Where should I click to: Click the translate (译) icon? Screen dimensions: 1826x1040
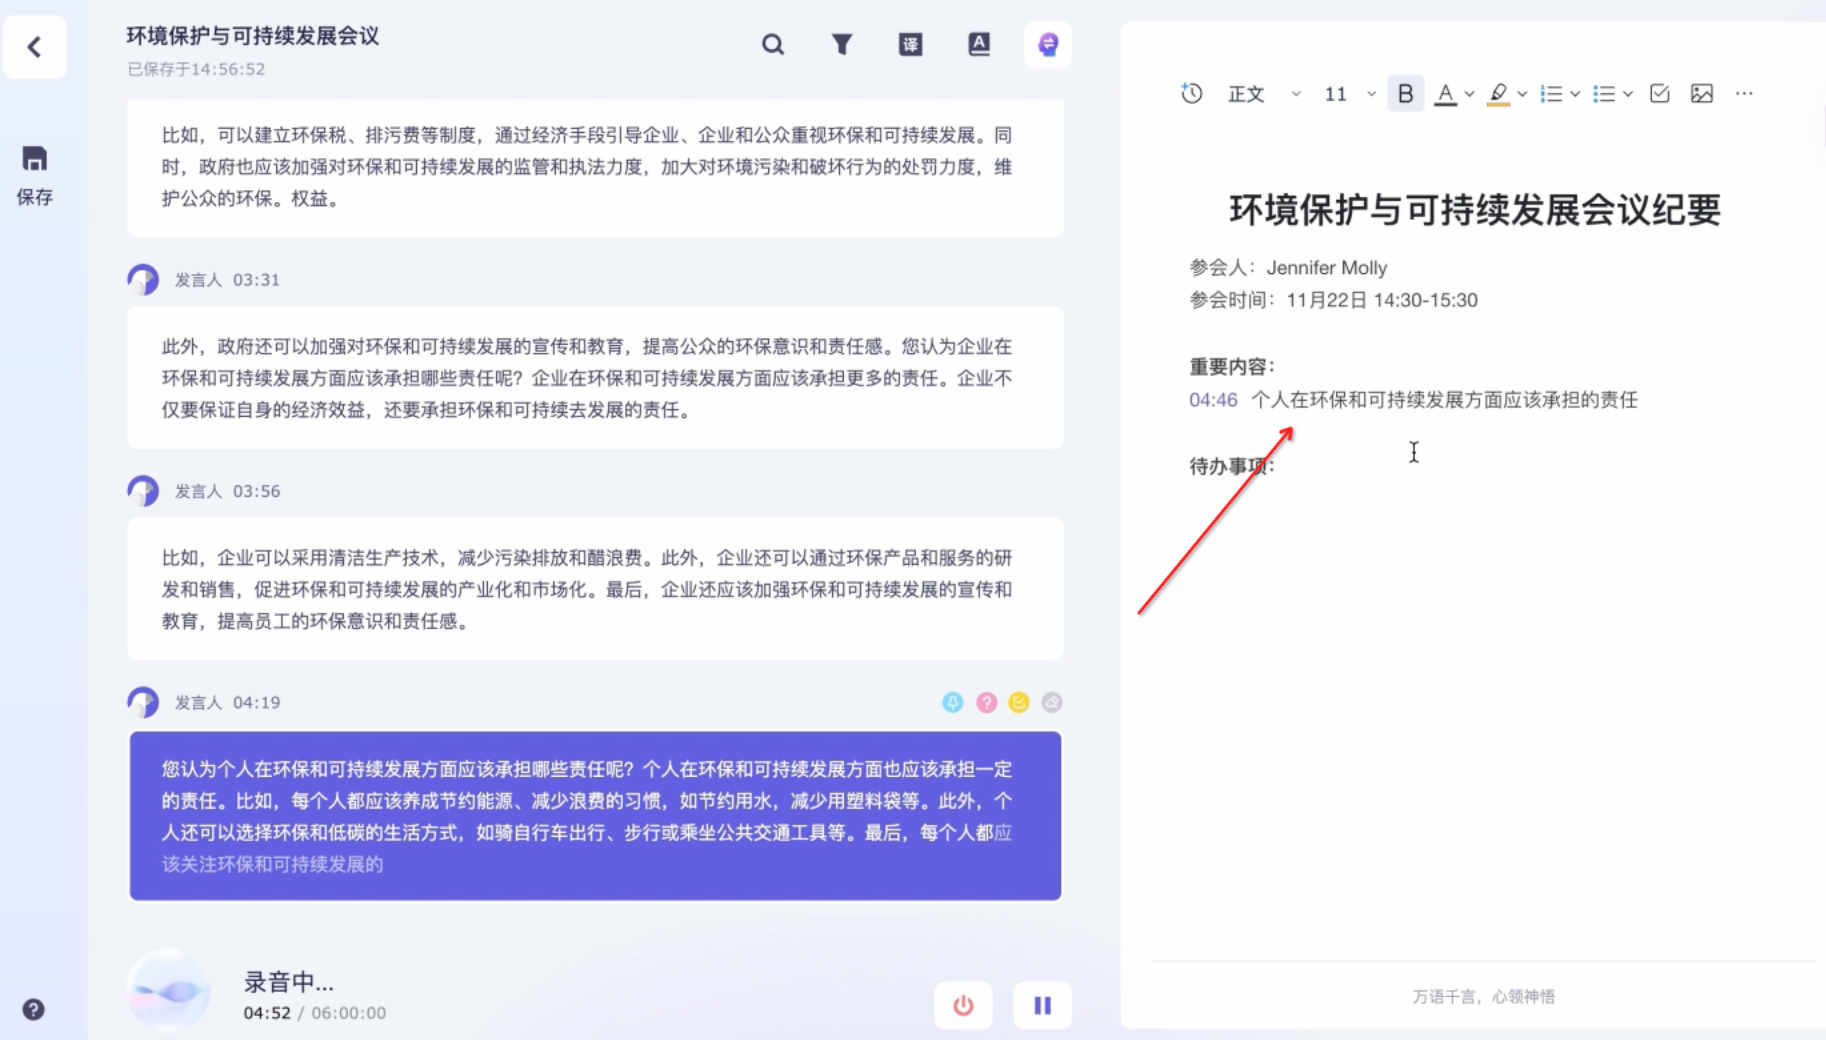910,45
